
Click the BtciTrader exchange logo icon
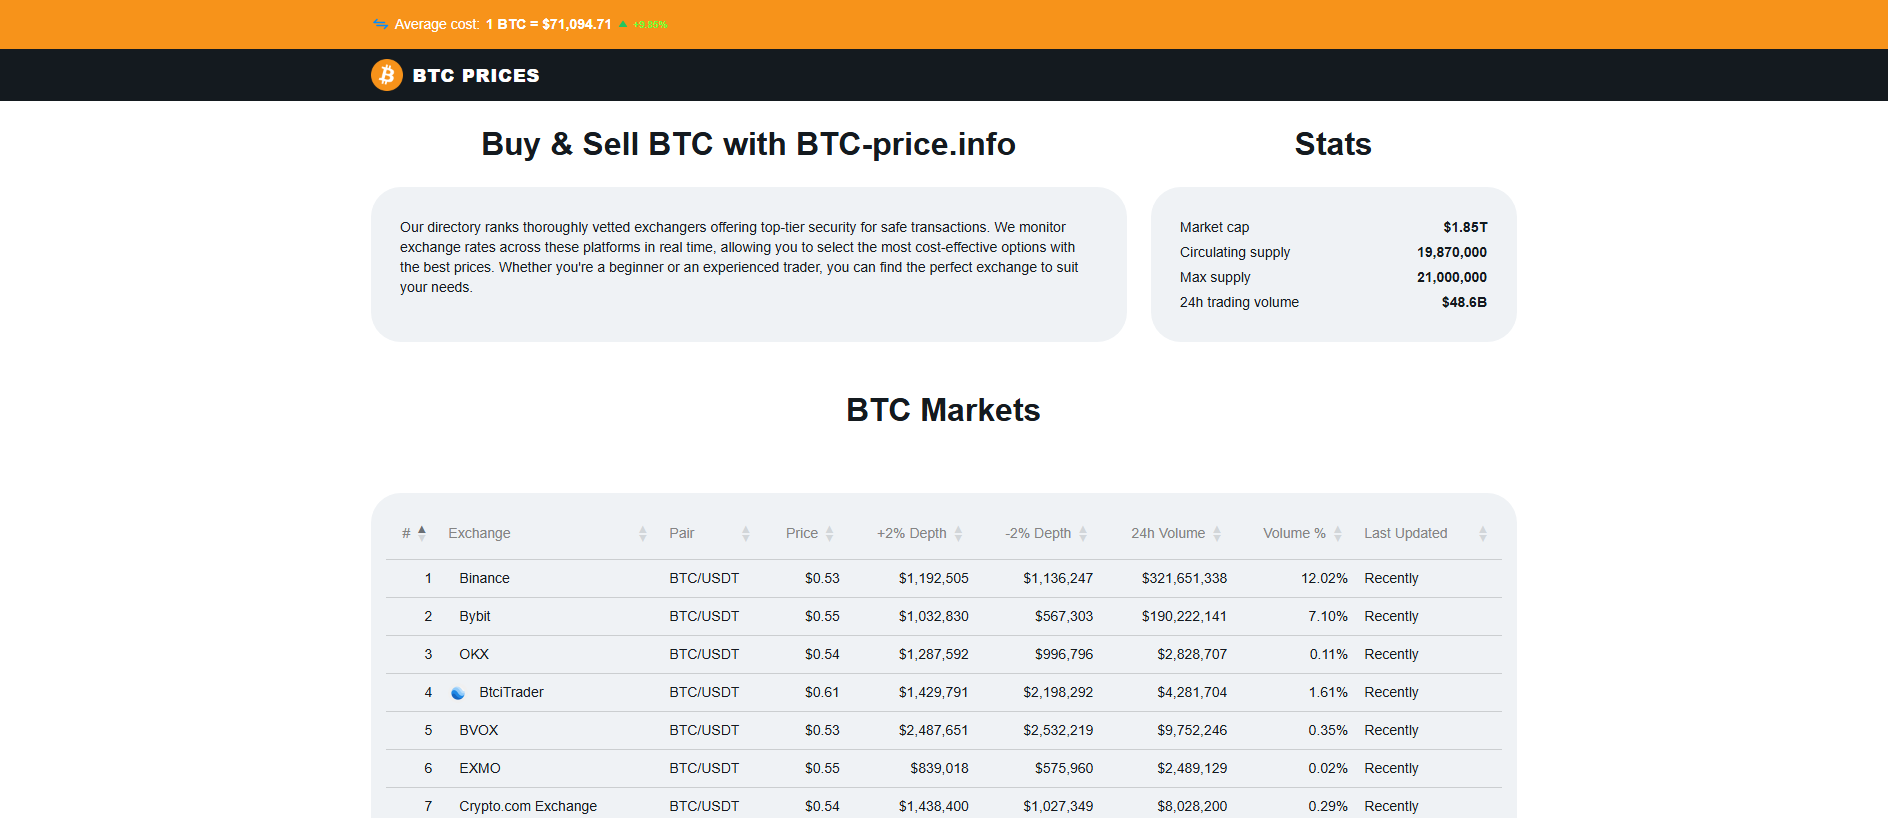tap(458, 693)
